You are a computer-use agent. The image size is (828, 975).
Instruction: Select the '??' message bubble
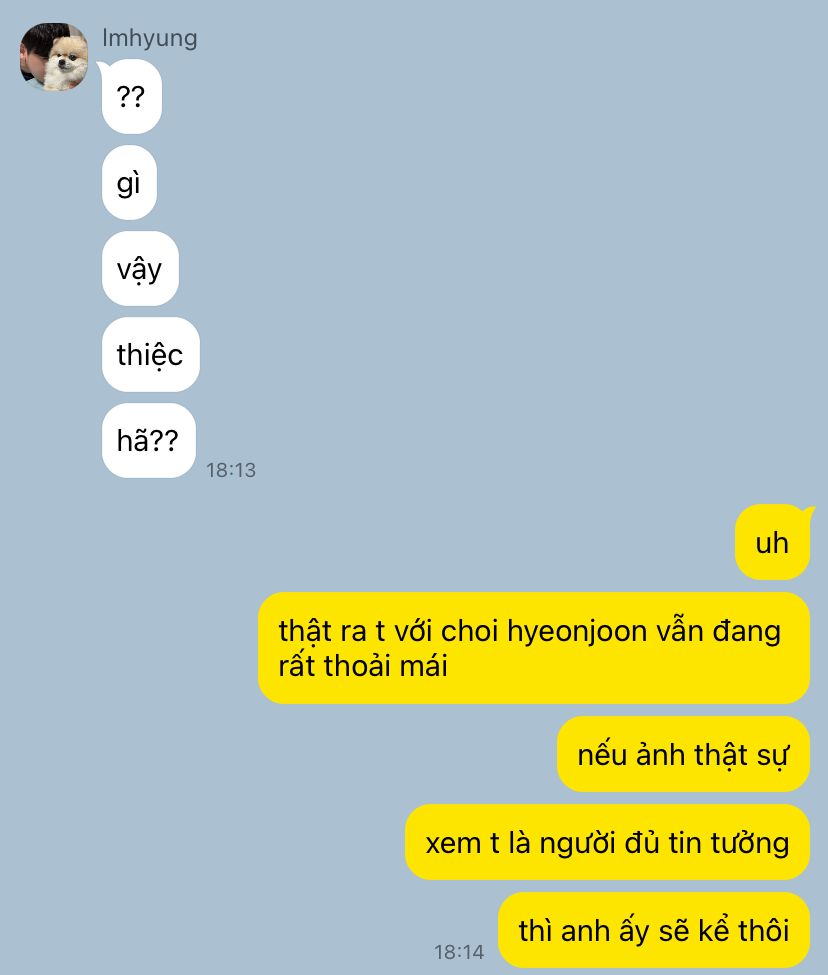(x=131, y=96)
